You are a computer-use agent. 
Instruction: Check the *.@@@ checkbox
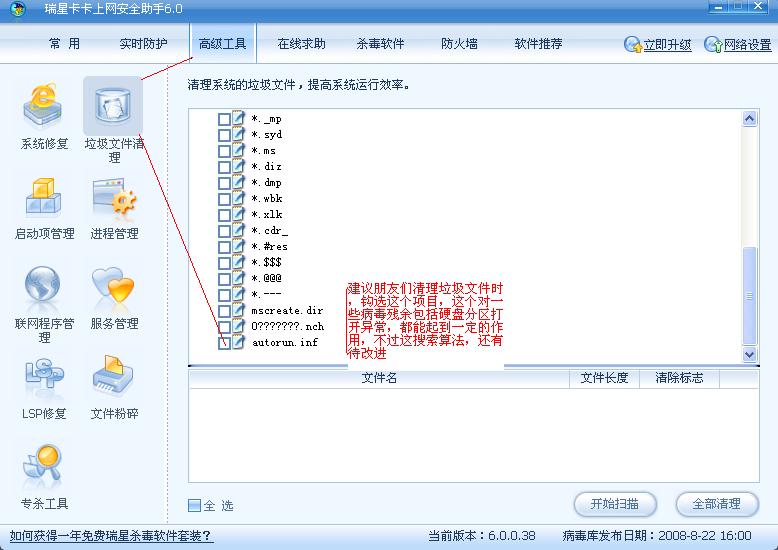pos(224,279)
